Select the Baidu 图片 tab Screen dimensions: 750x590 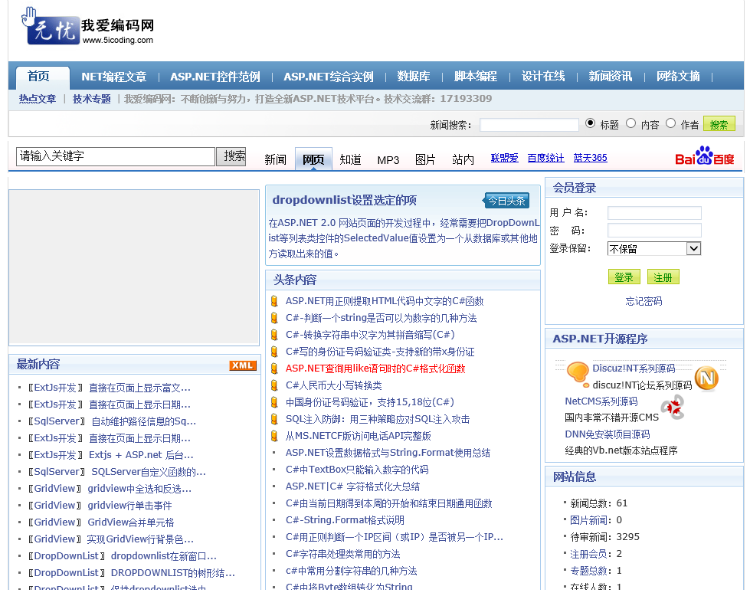click(x=425, y=160)
